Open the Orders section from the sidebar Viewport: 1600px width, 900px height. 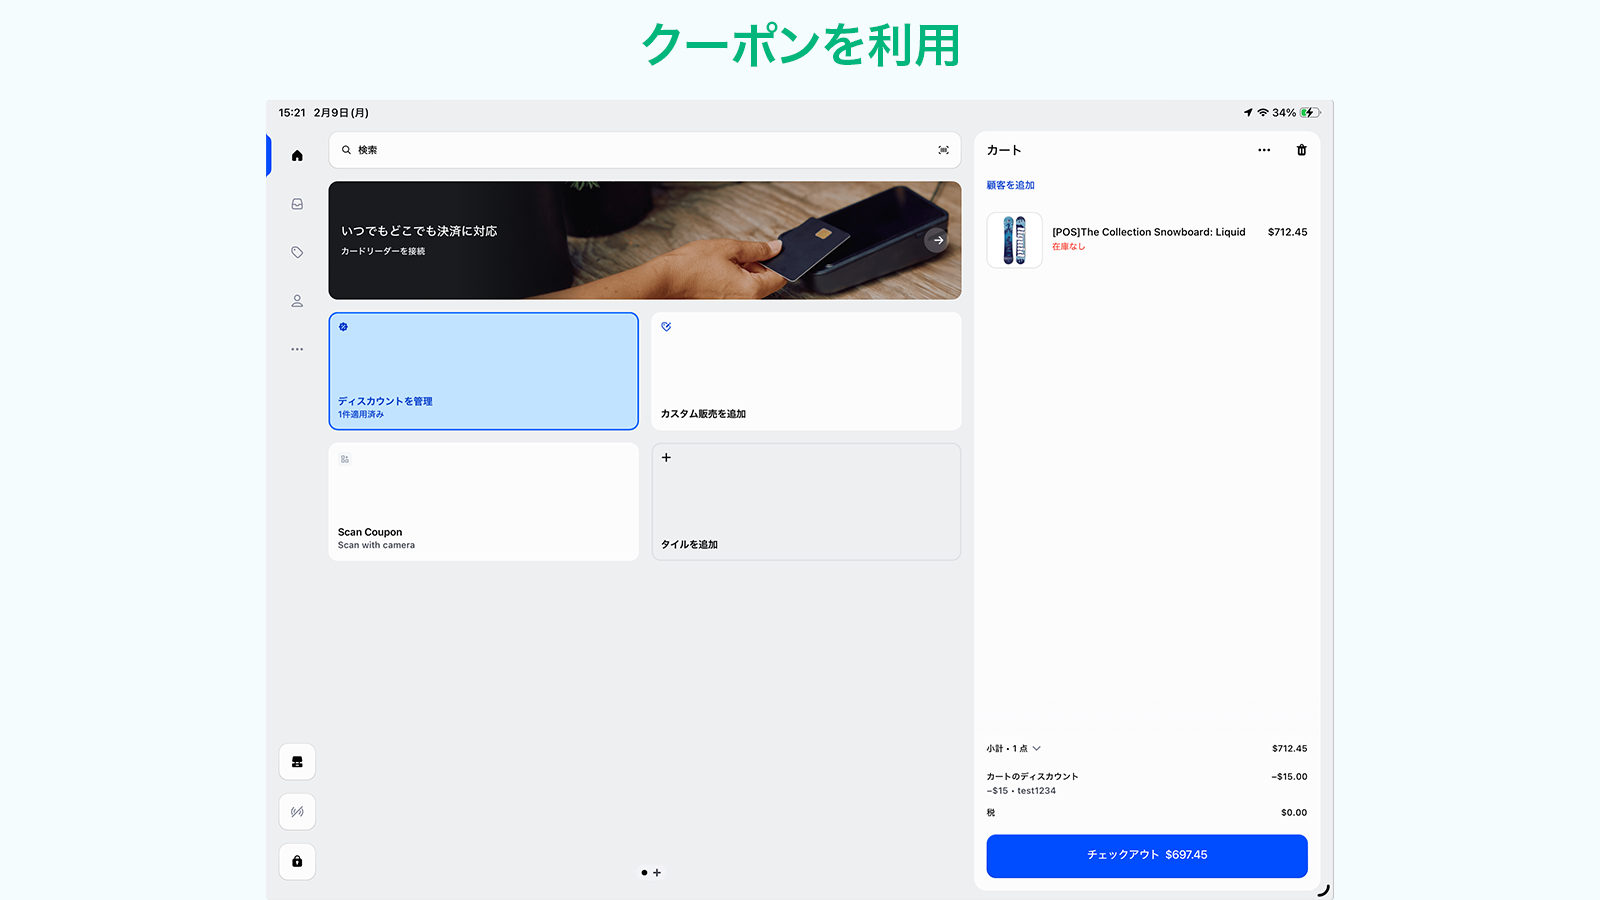[296, 203]
